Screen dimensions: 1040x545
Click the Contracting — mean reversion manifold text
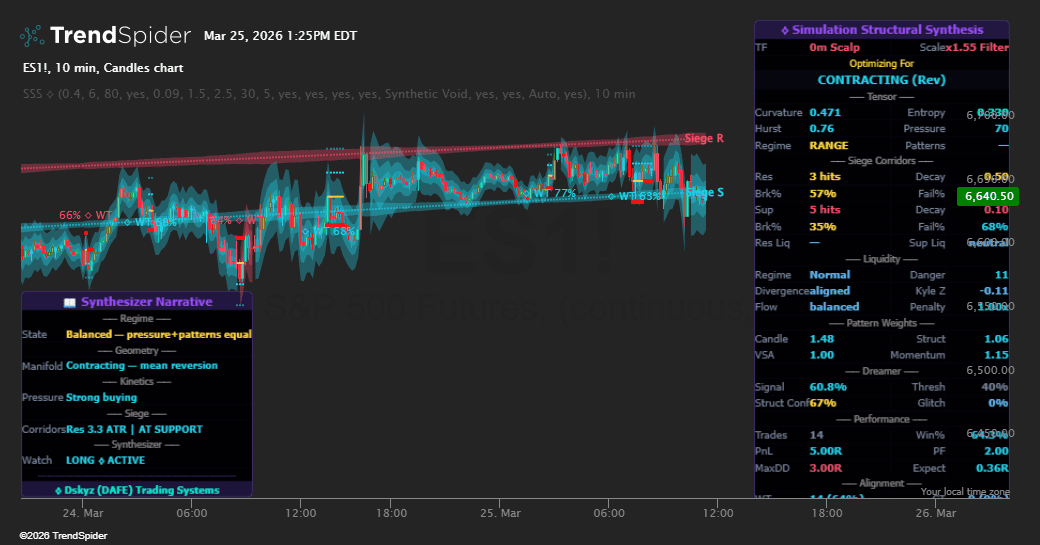[142, 366]
